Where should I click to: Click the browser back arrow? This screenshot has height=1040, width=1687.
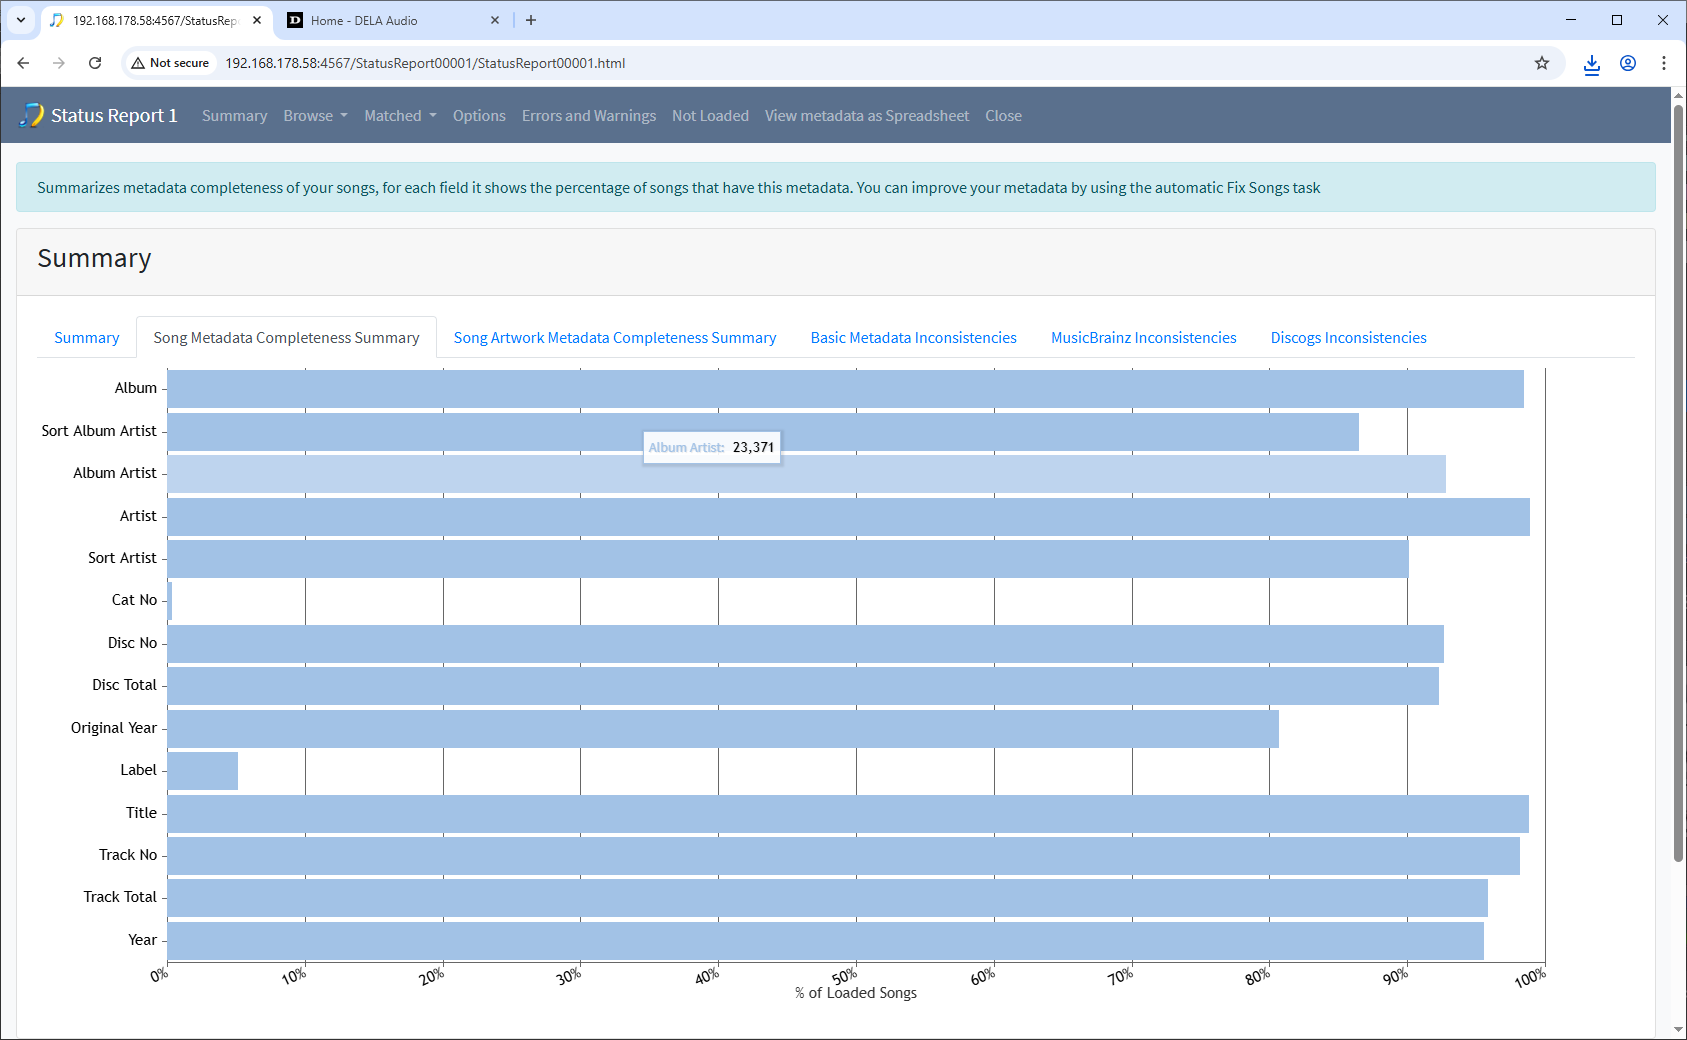23,63
